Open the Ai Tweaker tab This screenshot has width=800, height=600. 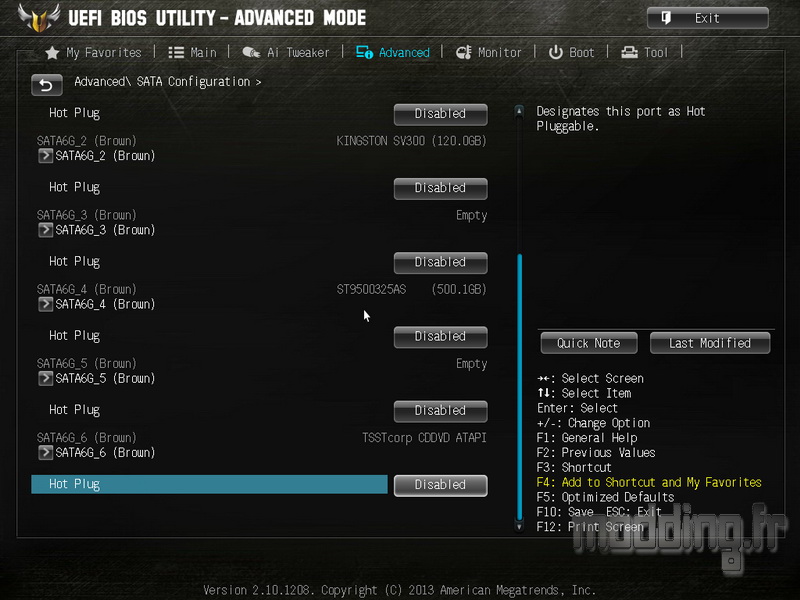point(286,53)
